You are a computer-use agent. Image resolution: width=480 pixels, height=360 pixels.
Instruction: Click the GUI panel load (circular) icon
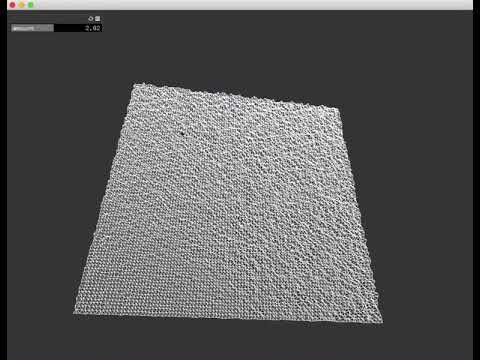pos(90,19)
